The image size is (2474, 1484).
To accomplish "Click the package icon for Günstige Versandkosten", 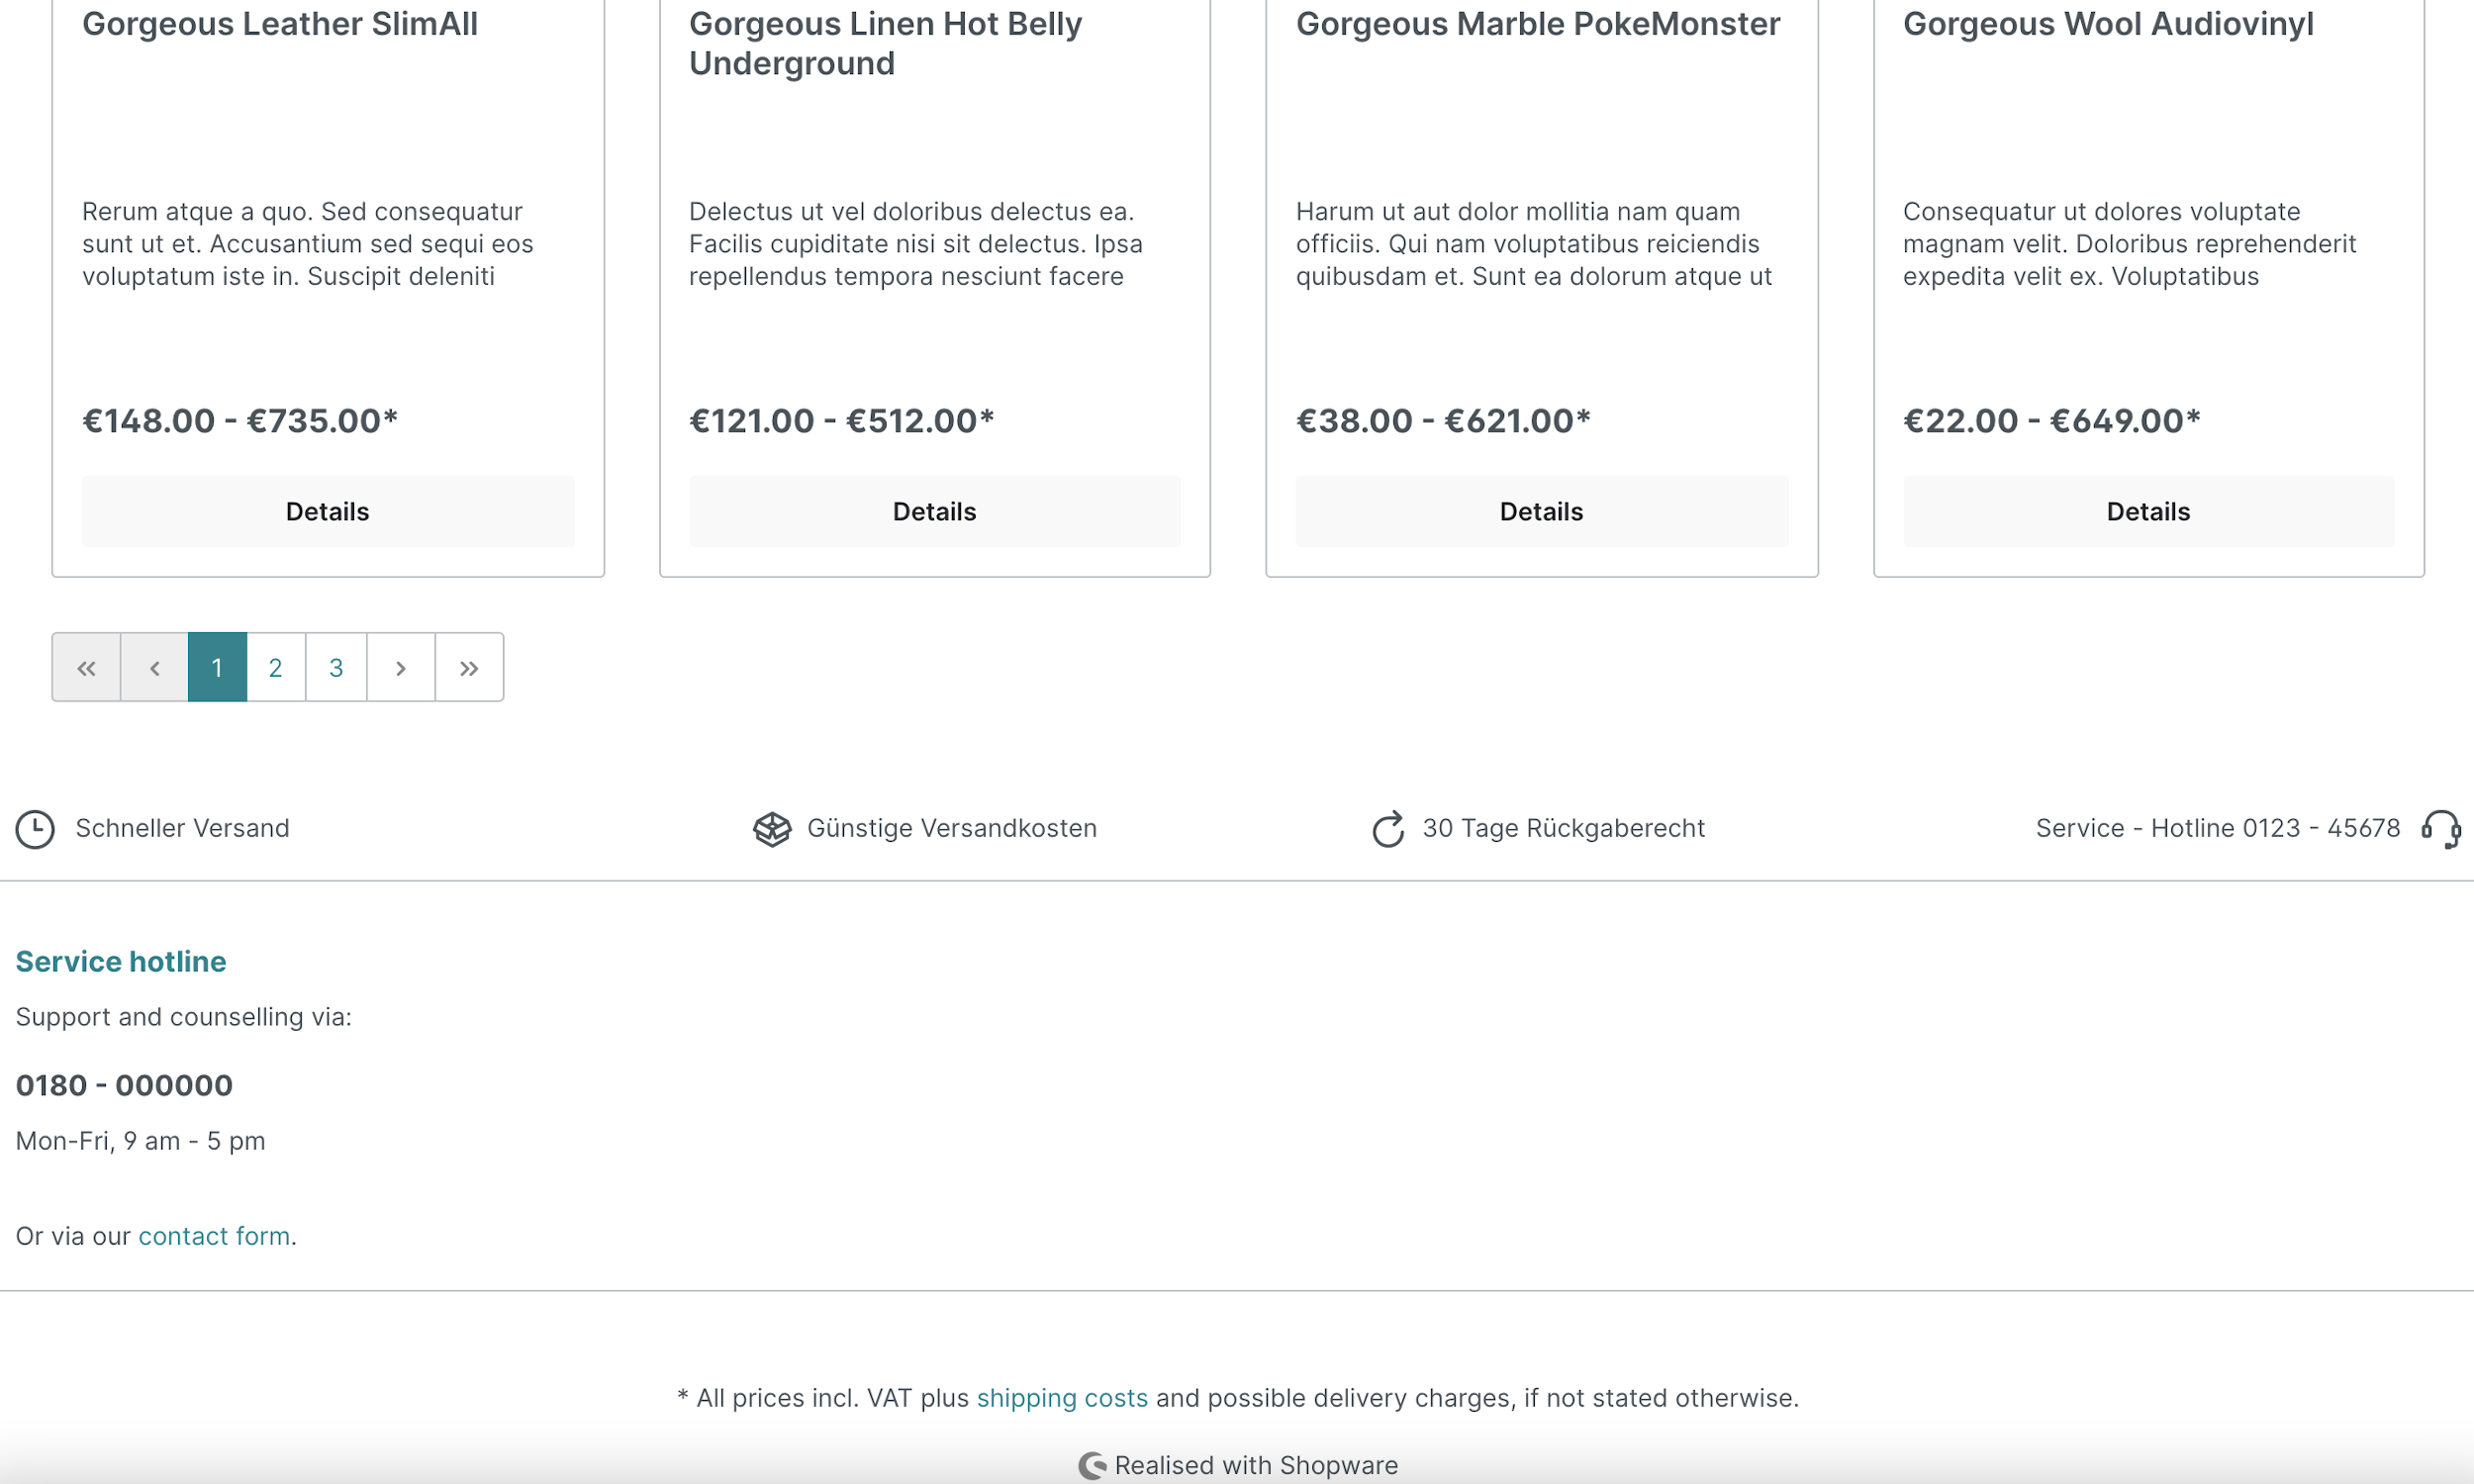I will click(x=772, y=829).
